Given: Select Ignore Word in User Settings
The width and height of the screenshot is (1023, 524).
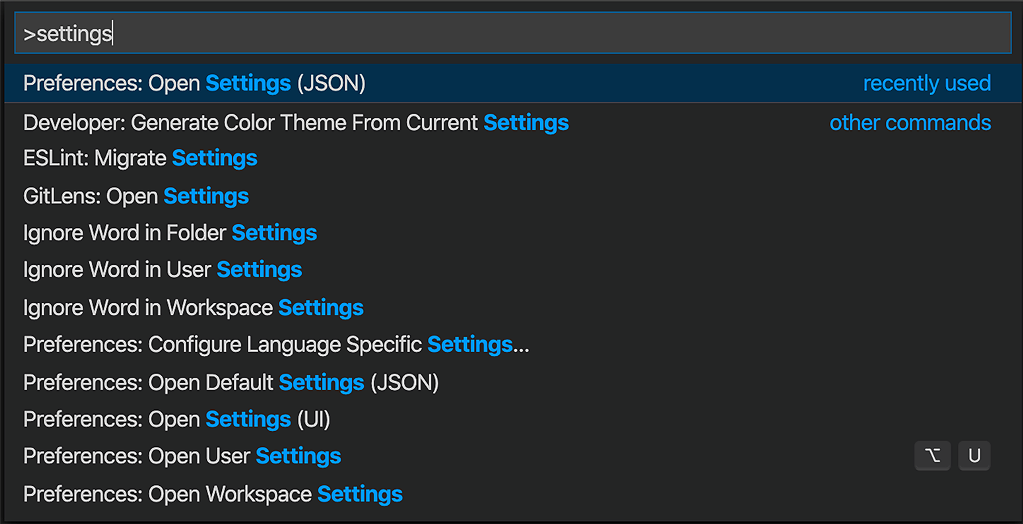Looking at the screenshot, I should [x=512, y=270].
